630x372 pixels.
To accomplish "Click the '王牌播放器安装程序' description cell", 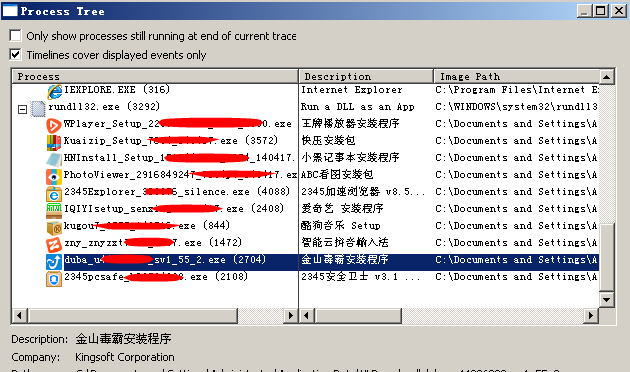I will click(350, 124).
